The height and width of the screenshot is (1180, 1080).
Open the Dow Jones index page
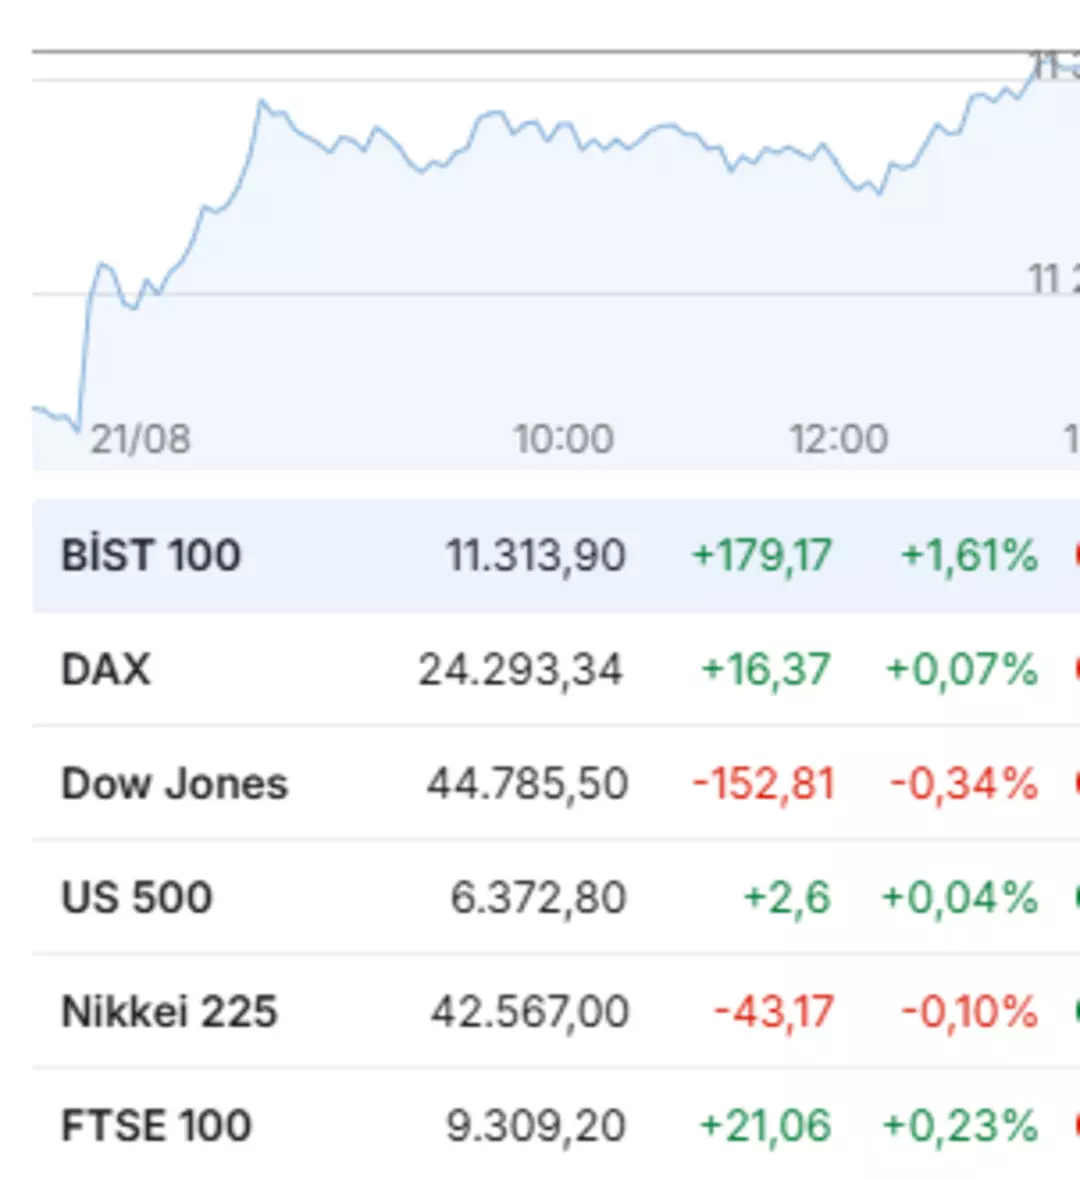point(174,783)
